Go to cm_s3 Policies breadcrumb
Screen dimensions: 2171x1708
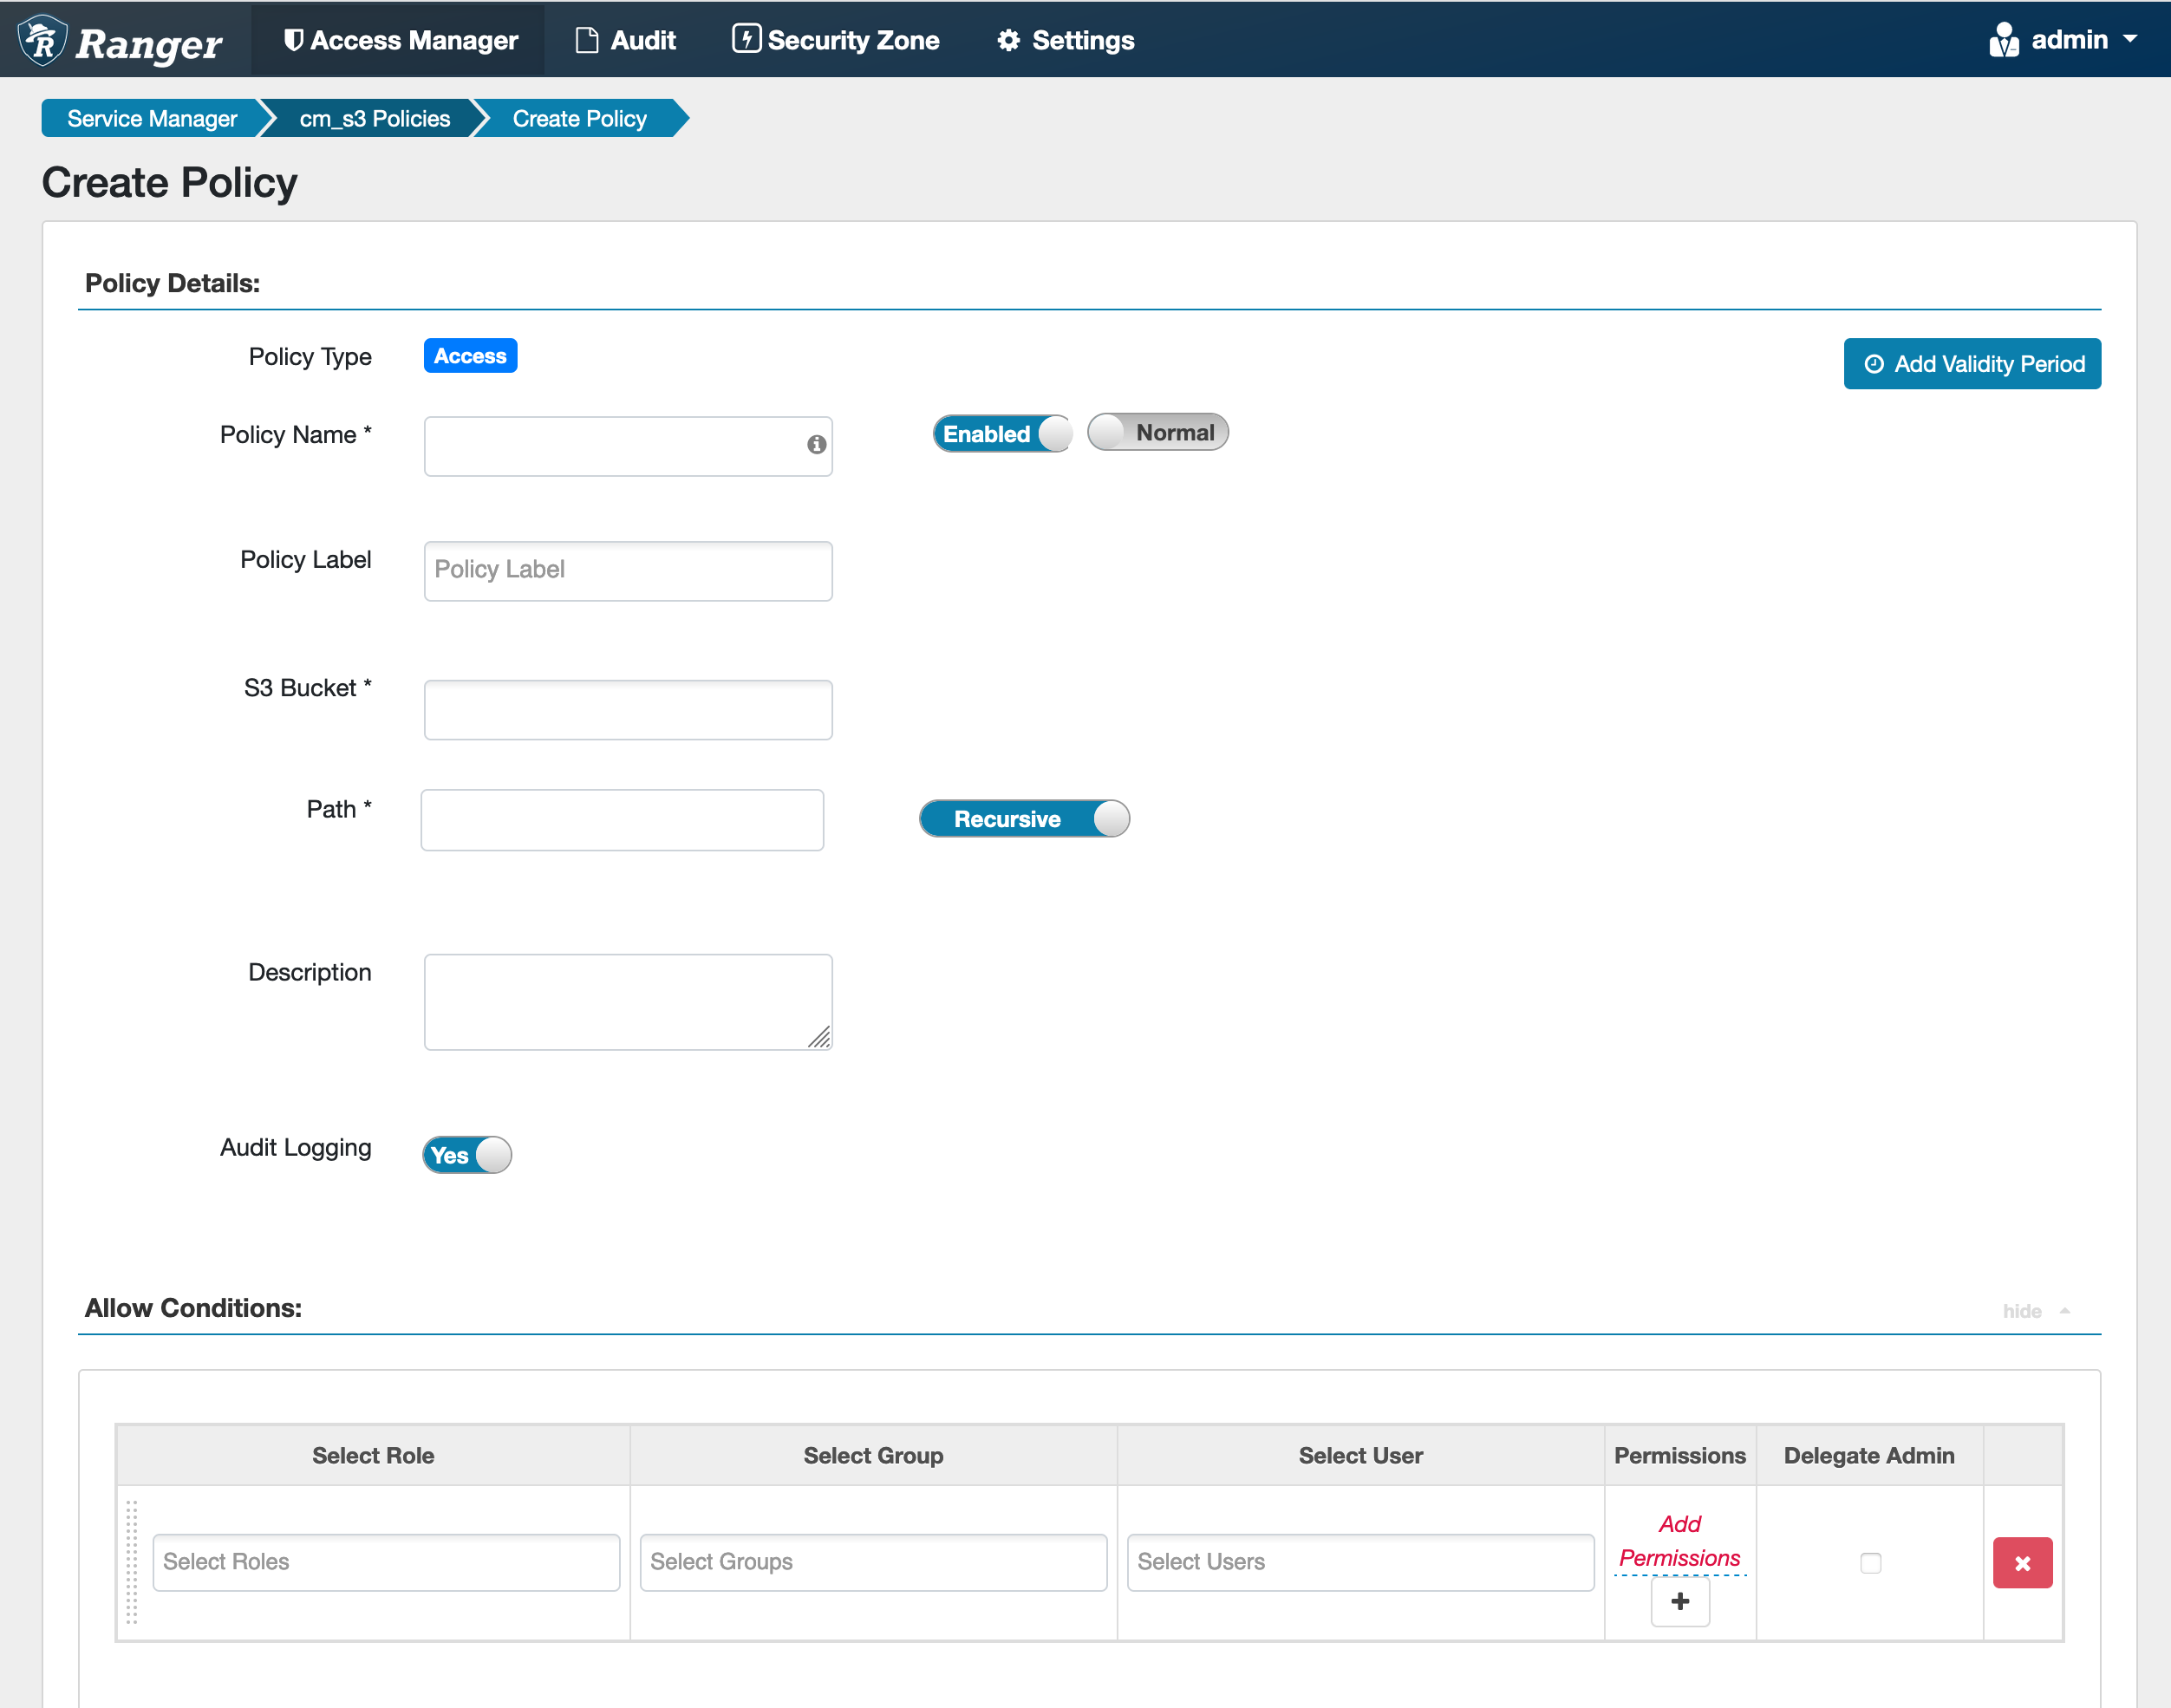(x=374, y=119)
